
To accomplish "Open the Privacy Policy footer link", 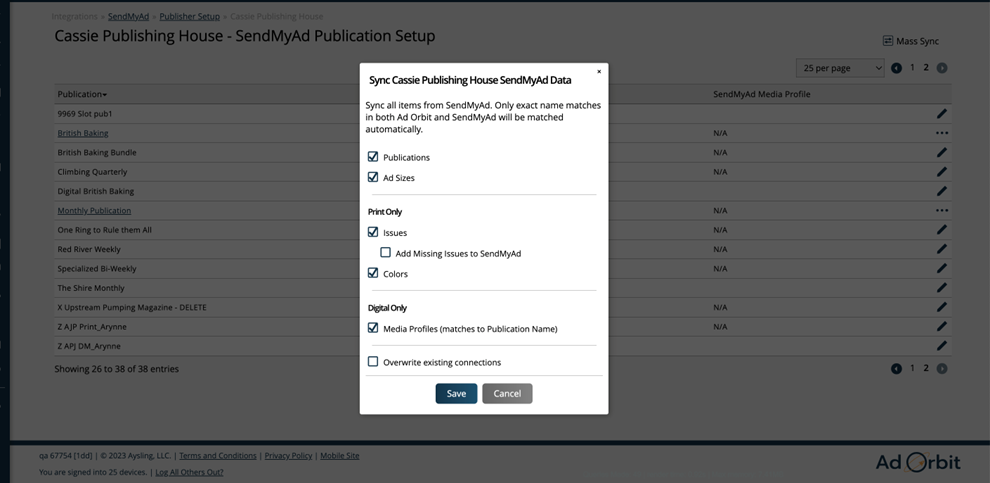I will coord(288,456).
